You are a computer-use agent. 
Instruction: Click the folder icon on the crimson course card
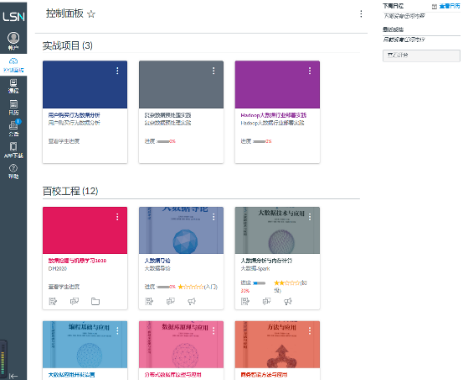pos(95,301)
